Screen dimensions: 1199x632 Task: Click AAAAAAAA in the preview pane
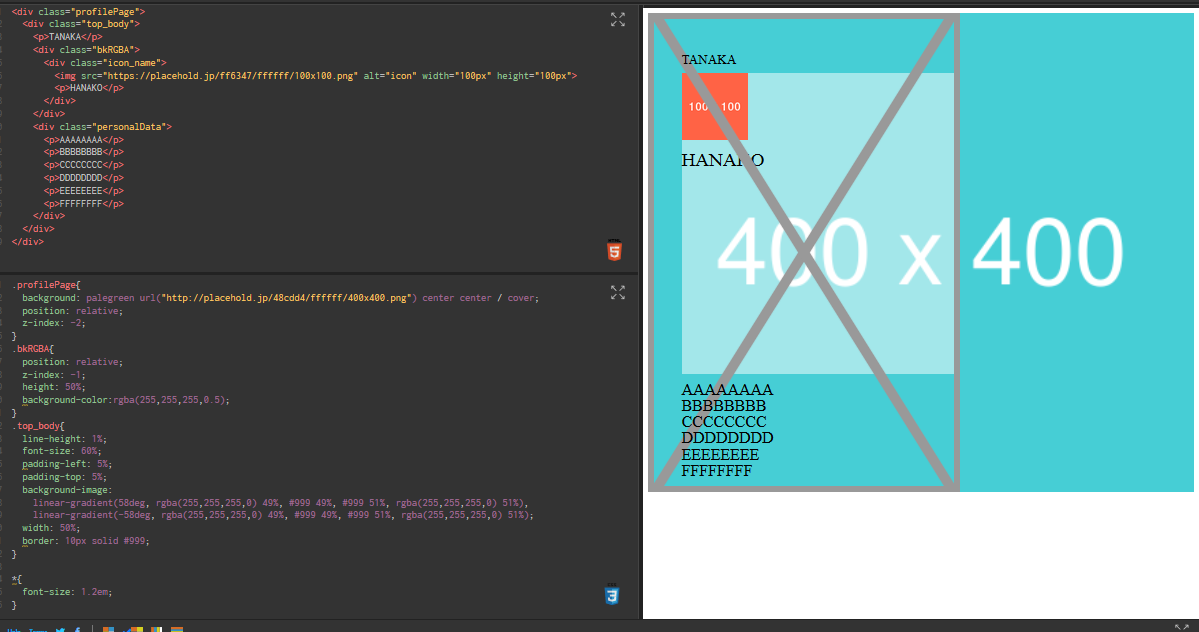point(727,390)
